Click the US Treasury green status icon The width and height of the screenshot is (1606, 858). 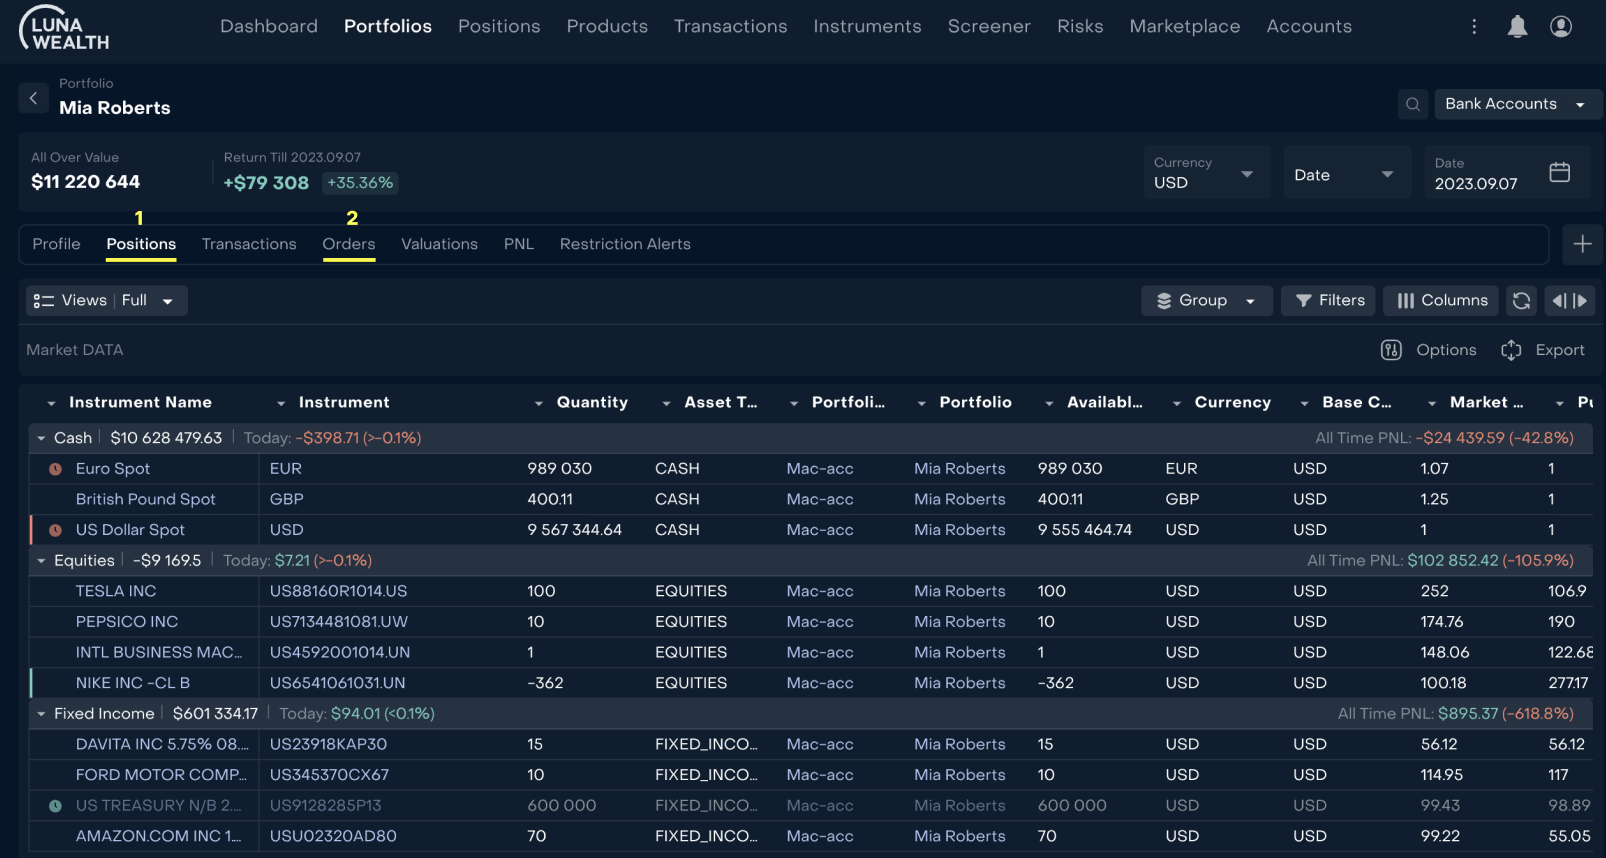[55, 806]
